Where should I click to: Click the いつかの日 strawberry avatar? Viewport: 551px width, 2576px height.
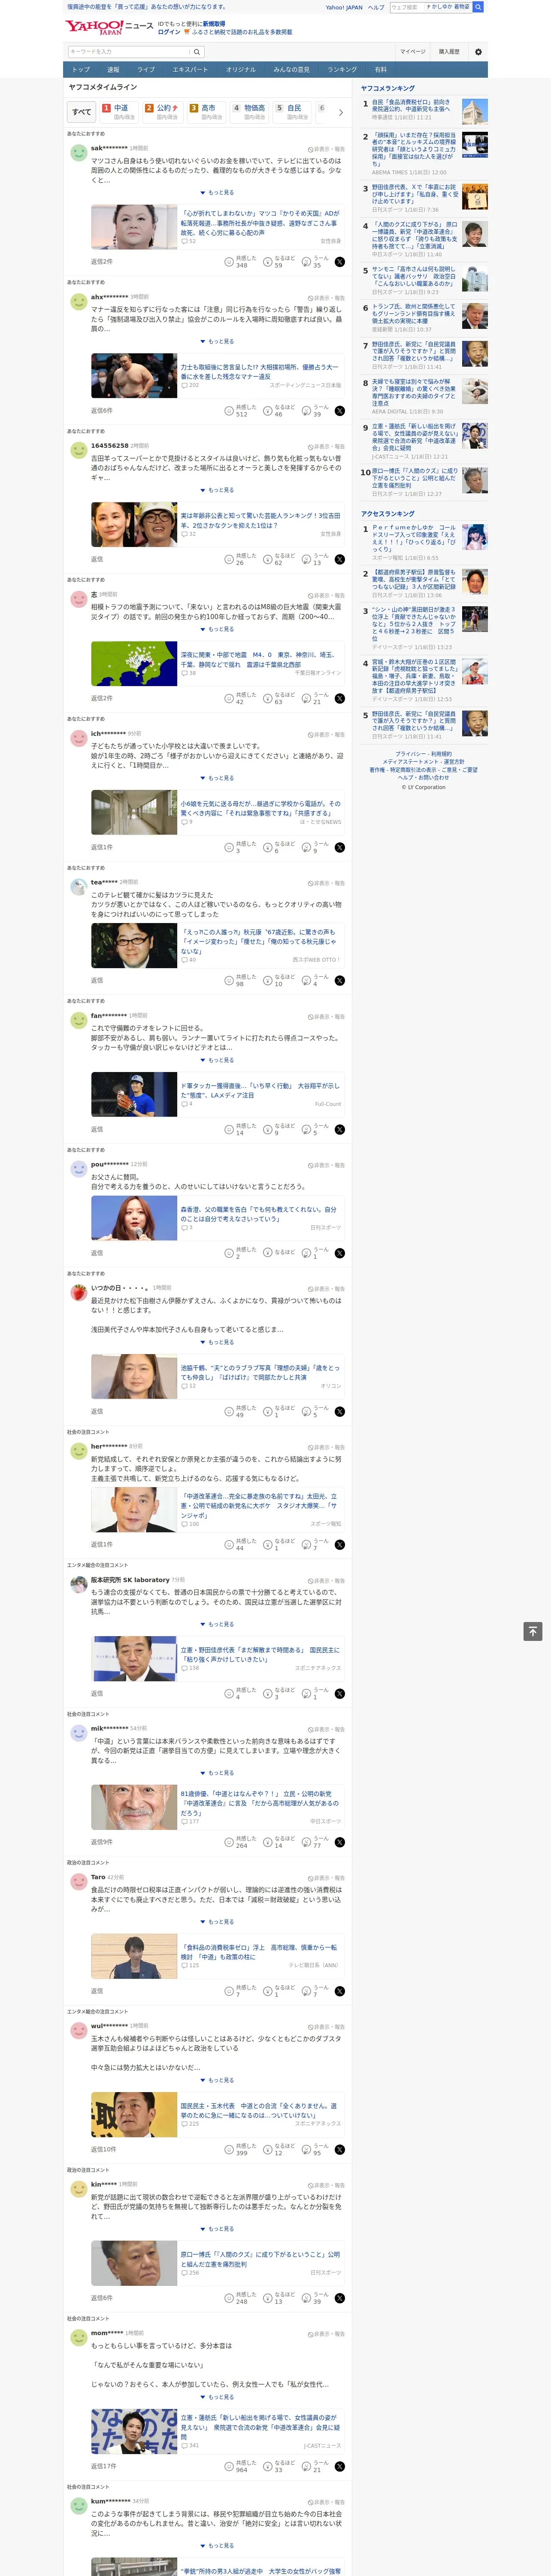point(78,1293)
